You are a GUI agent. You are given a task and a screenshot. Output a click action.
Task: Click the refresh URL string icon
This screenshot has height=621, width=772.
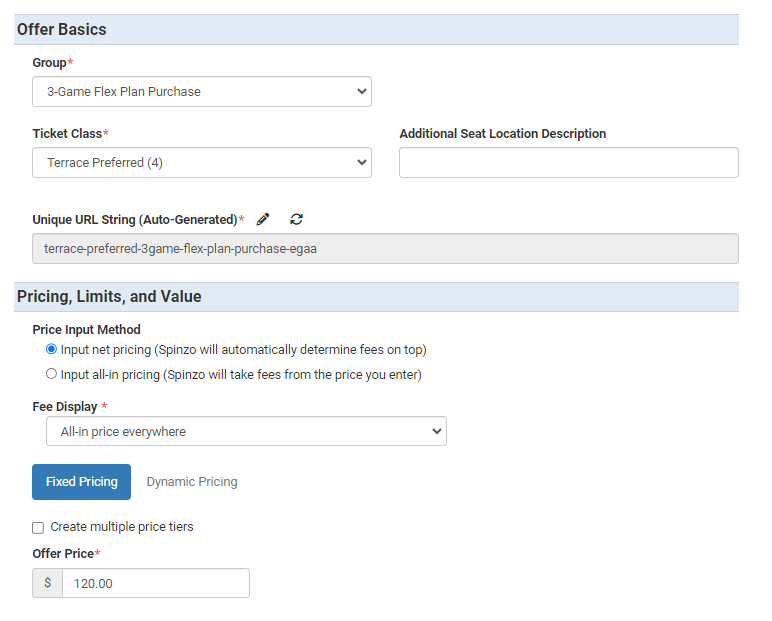coord(296,219)
